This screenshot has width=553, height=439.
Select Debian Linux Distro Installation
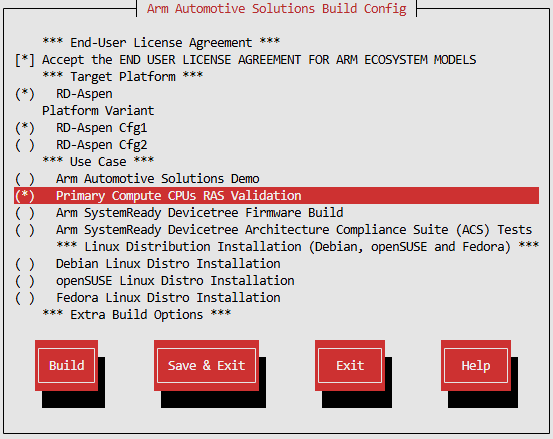point(147,263)
